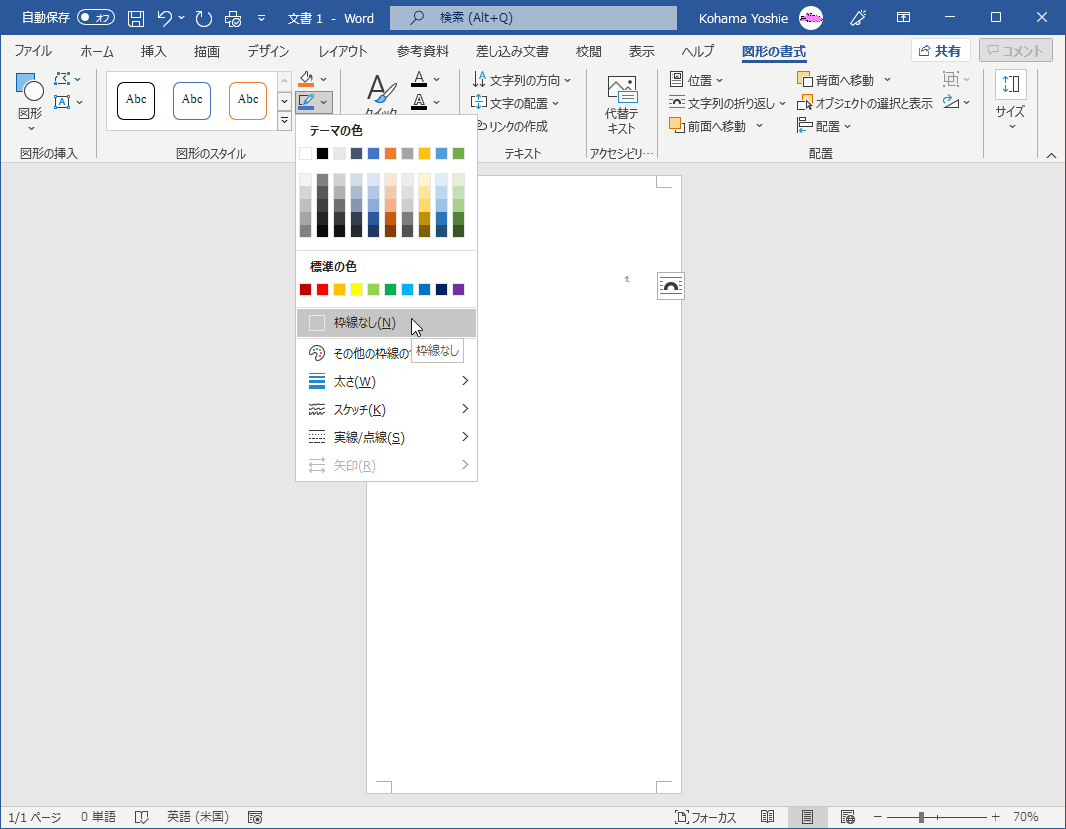The height and width of the screenshot is (829, 1066).
Task: Click the Undo arrow icon
Action: click(165, 18)
